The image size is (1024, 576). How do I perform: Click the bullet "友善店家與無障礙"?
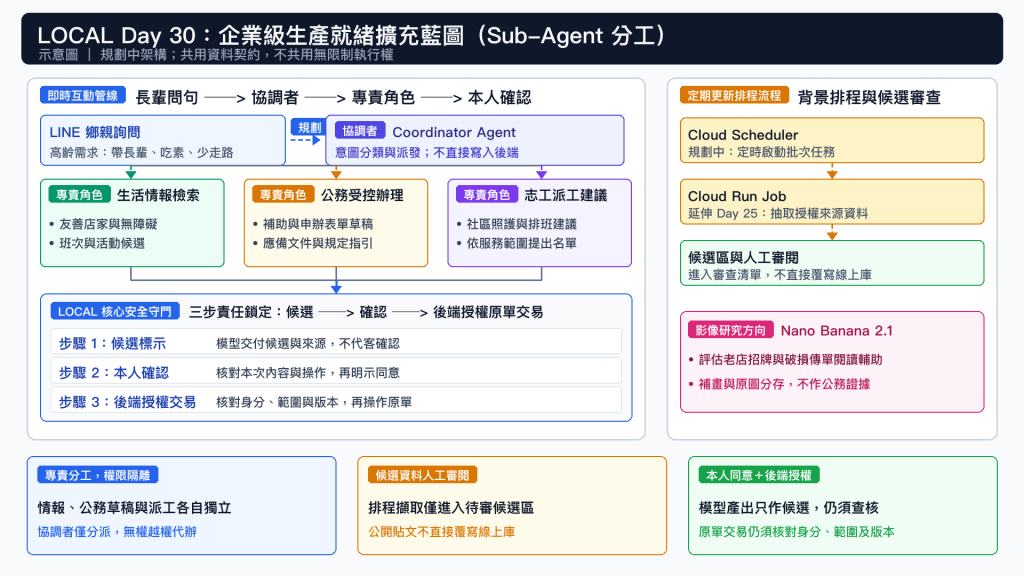(x=108, y=224)
